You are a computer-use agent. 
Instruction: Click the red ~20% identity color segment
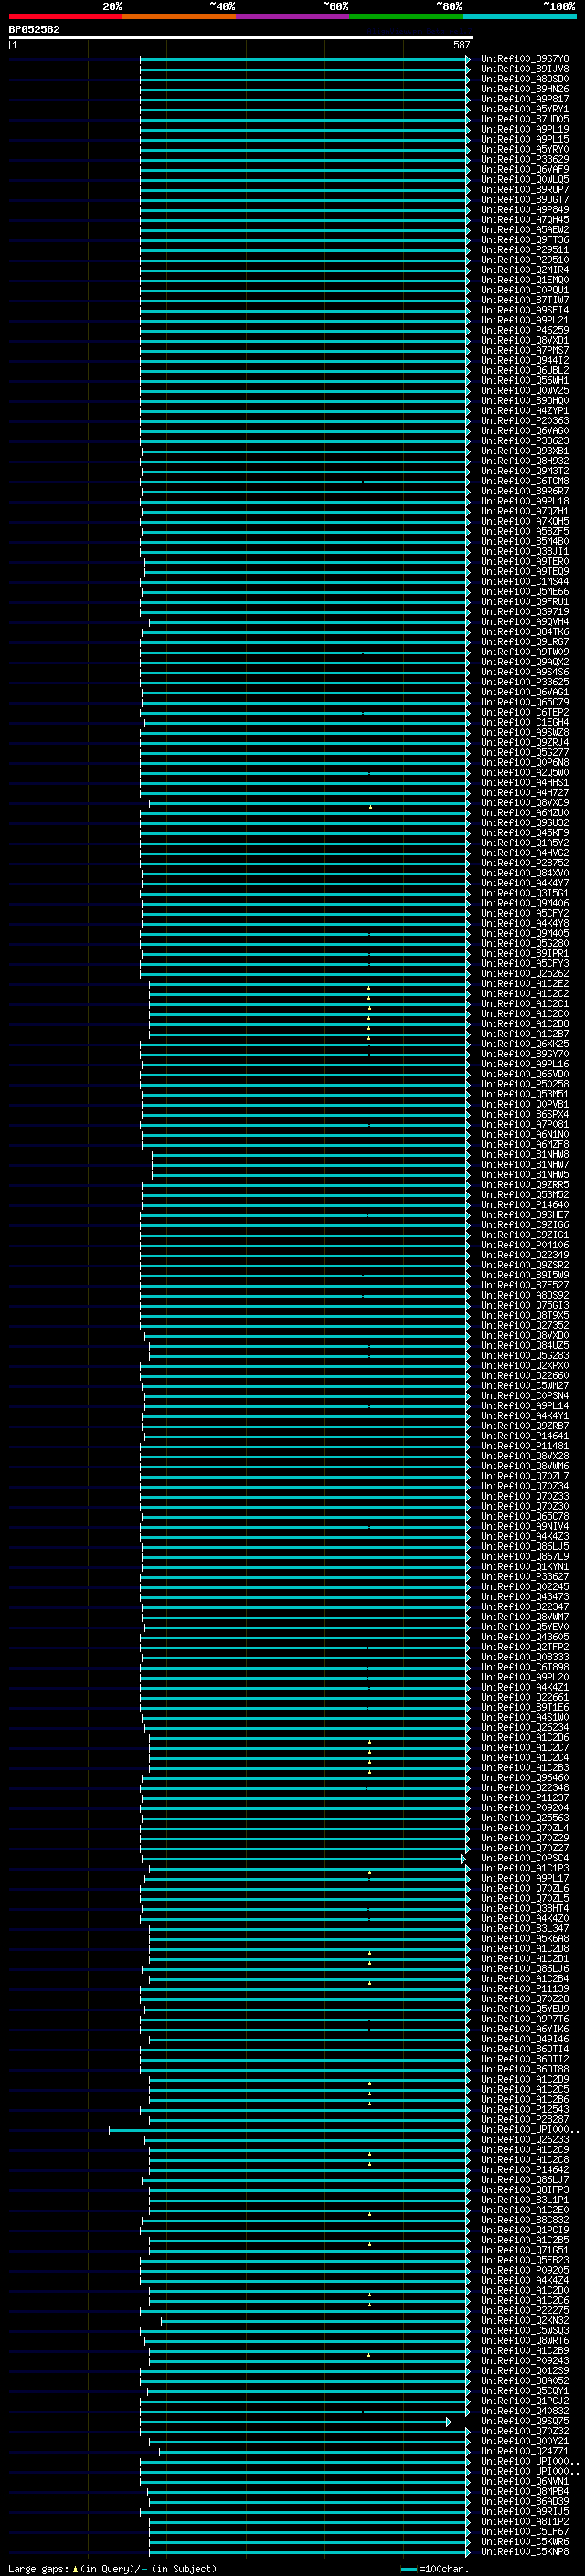coord(65,17)
